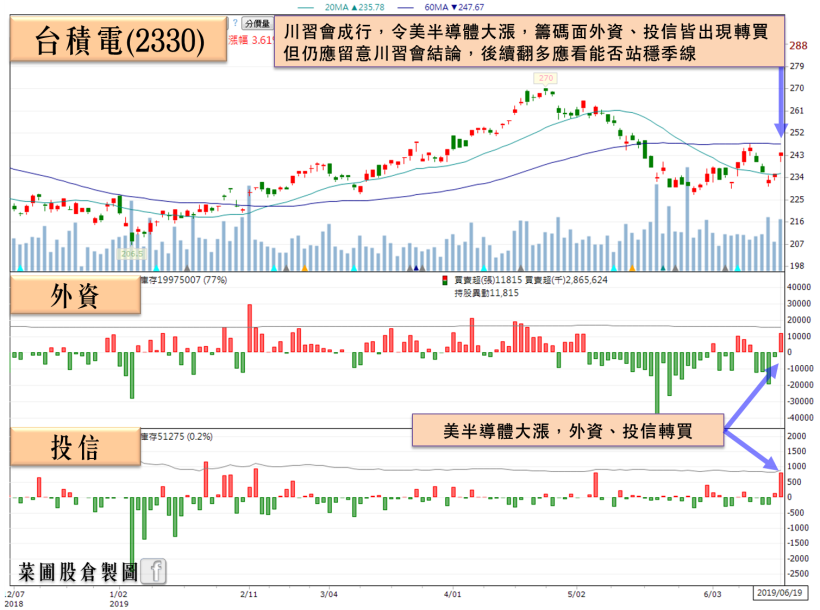The height and width of the screenshot is (610, 820).
Task: Select the dark blue triangle event marker
Action: pyautogui.click(x=416, y=268)
